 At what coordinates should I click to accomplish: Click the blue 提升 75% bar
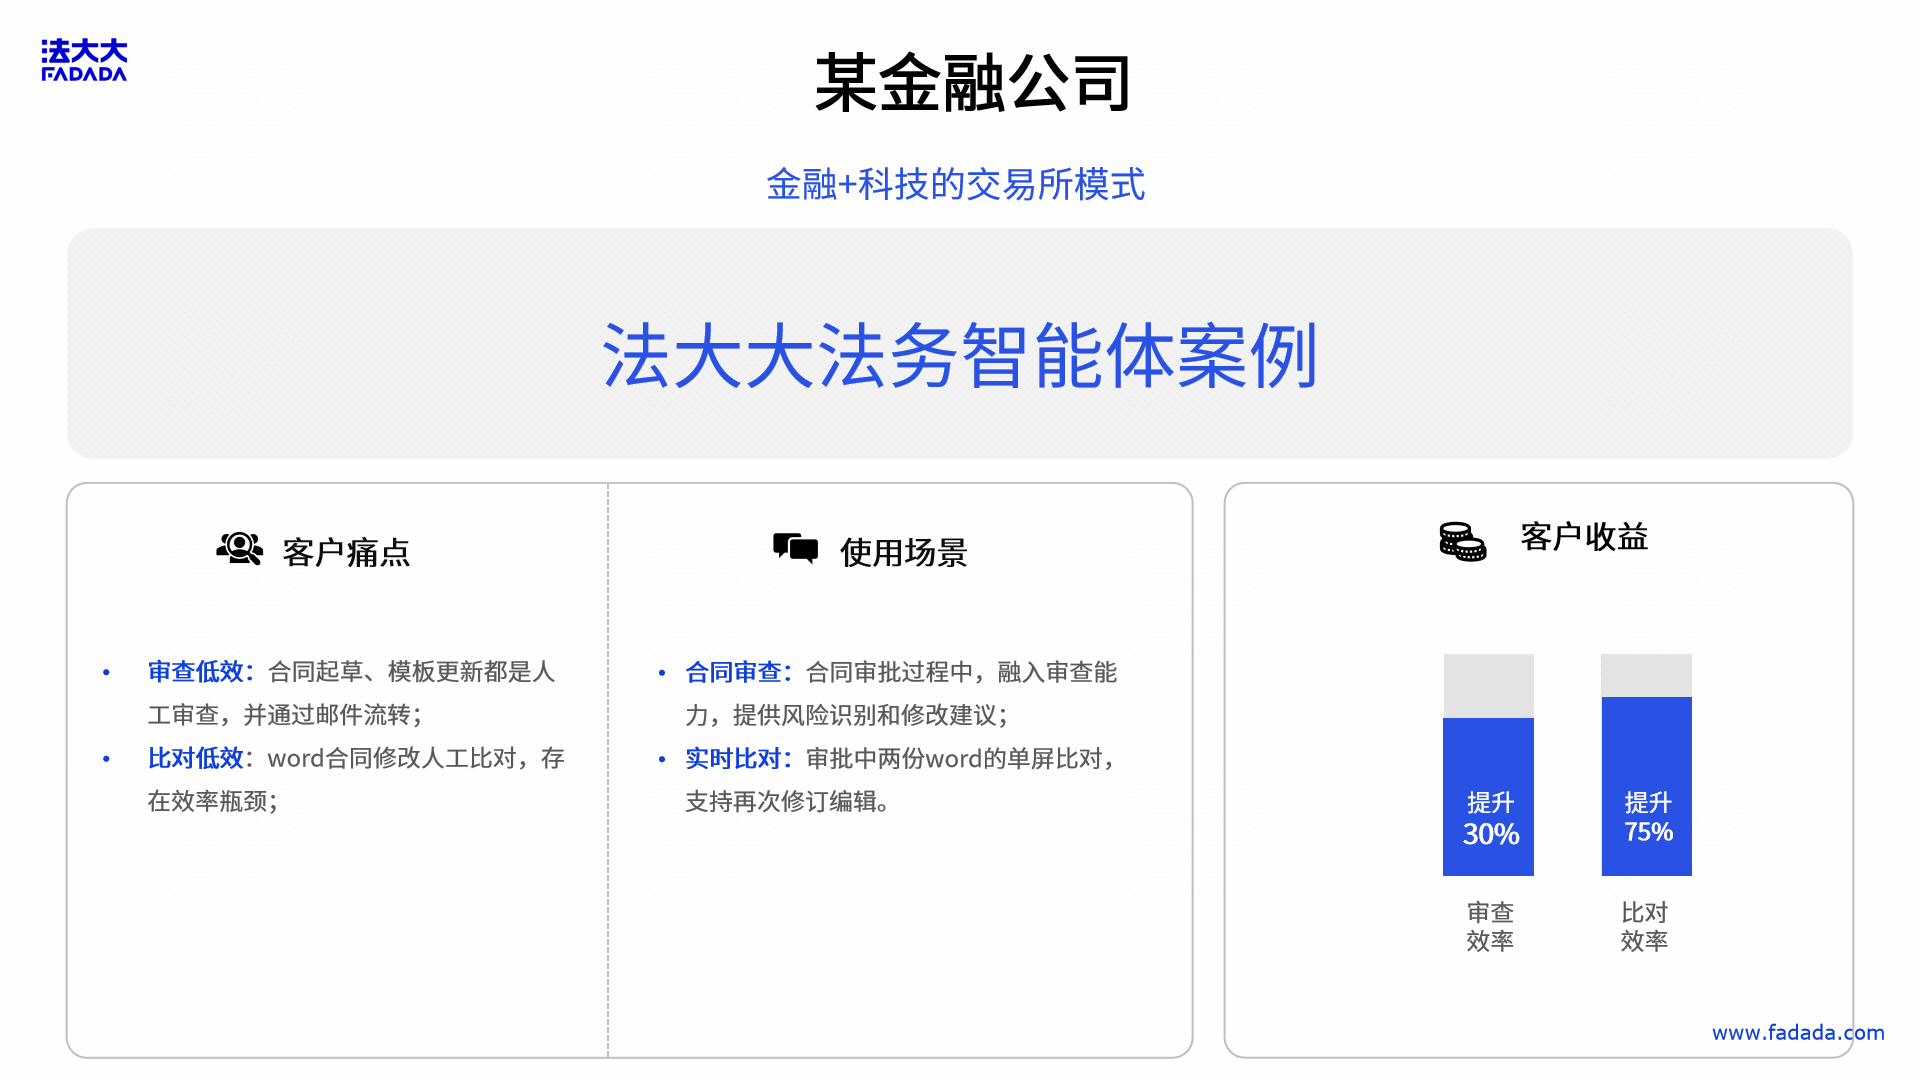(1646, 787)
